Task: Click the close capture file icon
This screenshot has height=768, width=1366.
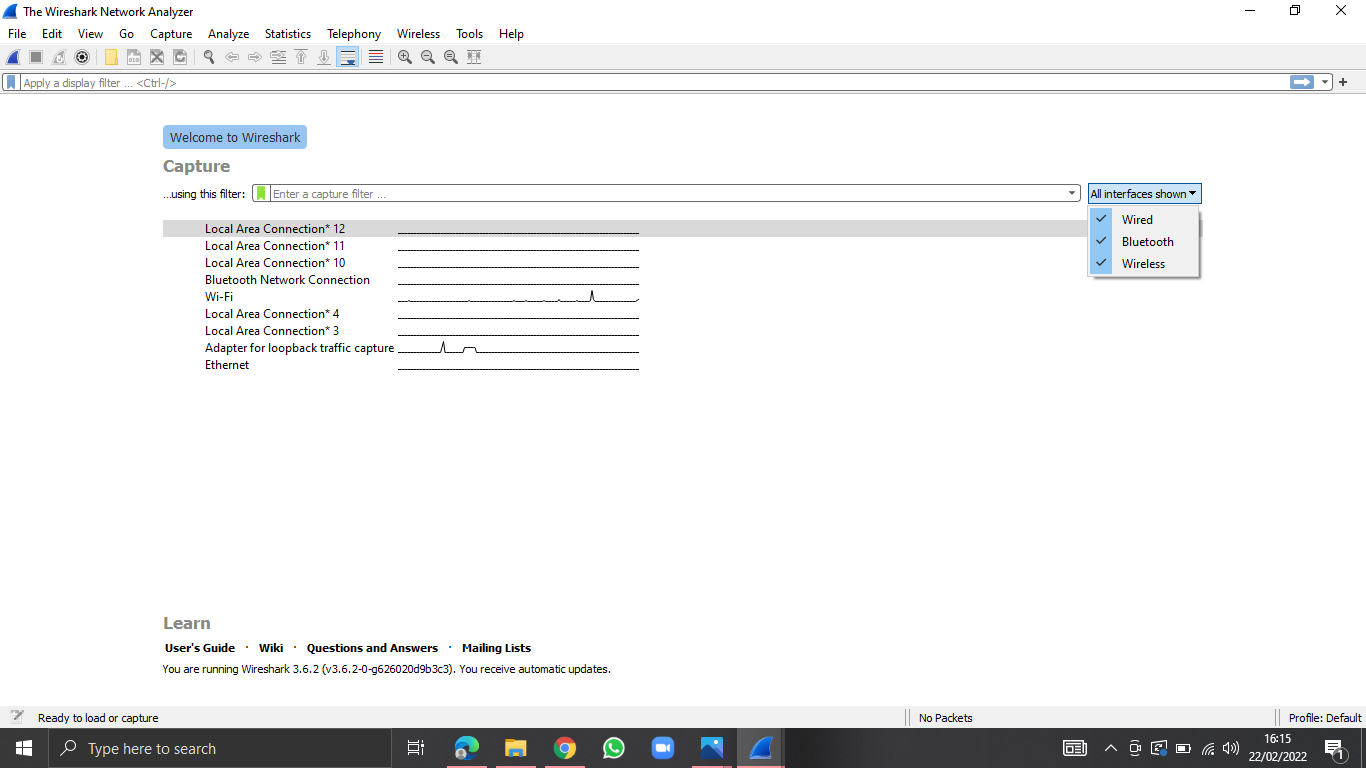Action: point(157,57)
